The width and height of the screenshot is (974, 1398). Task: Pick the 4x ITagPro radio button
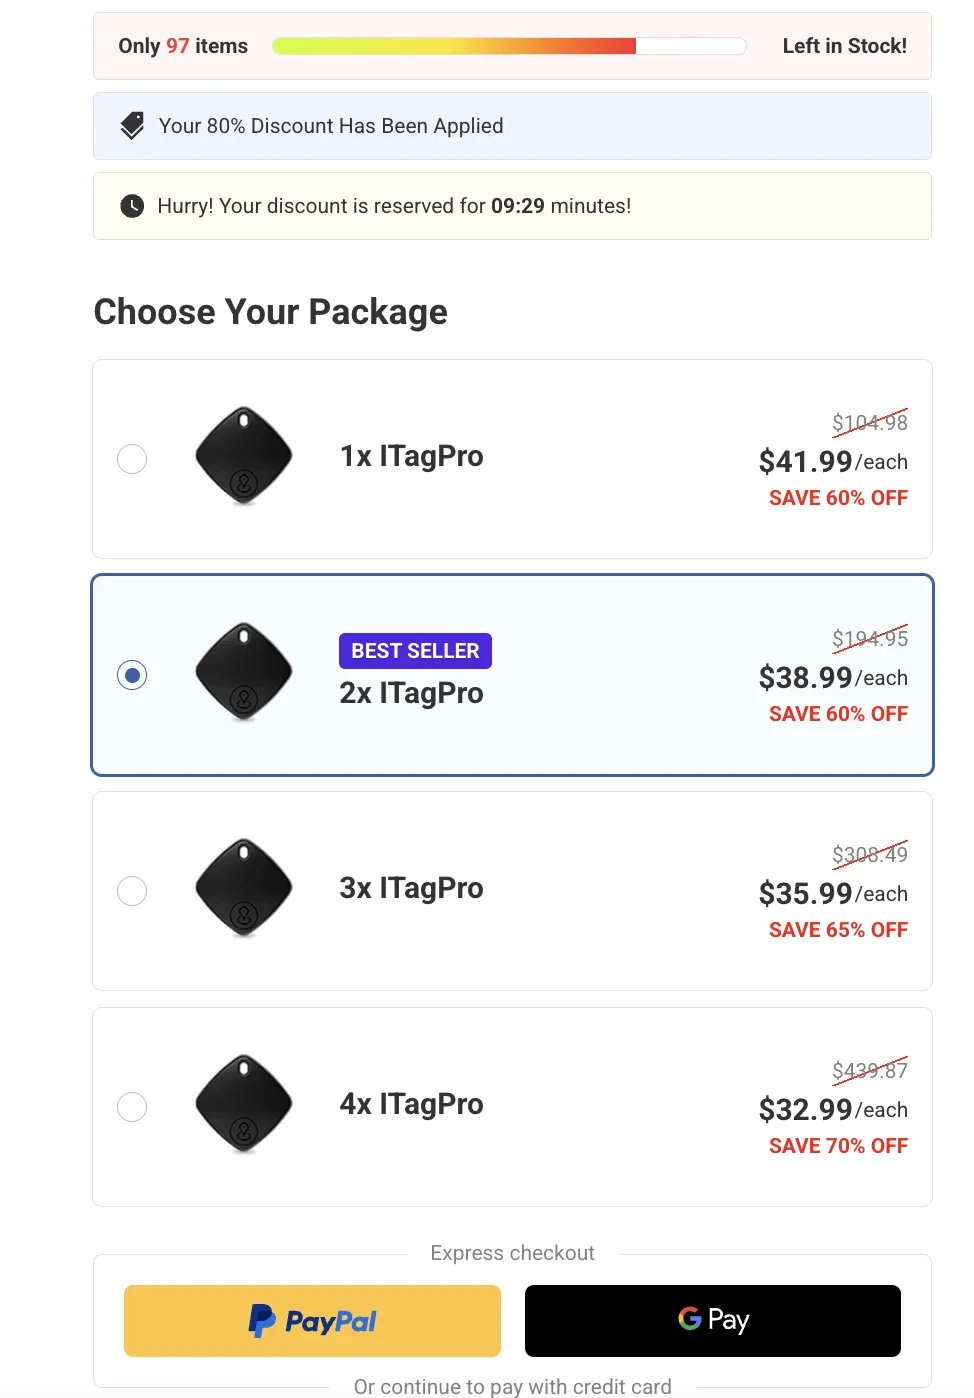pos(132,1107)
